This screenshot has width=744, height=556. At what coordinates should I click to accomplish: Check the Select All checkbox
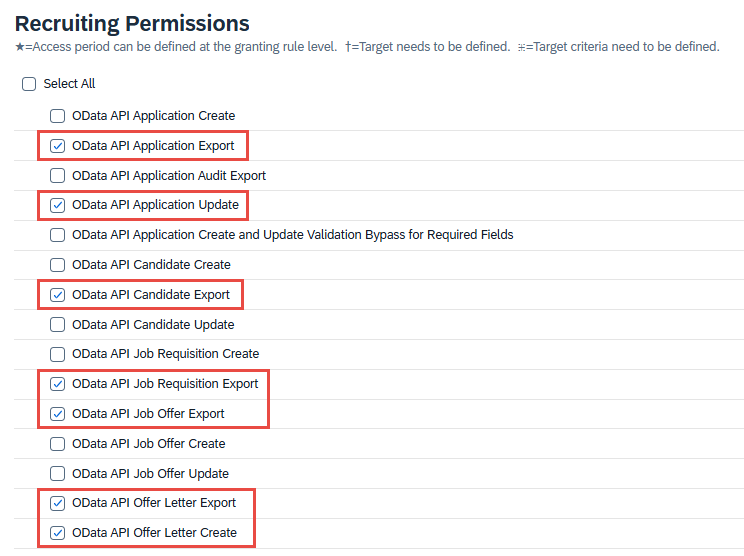(29, 85)
